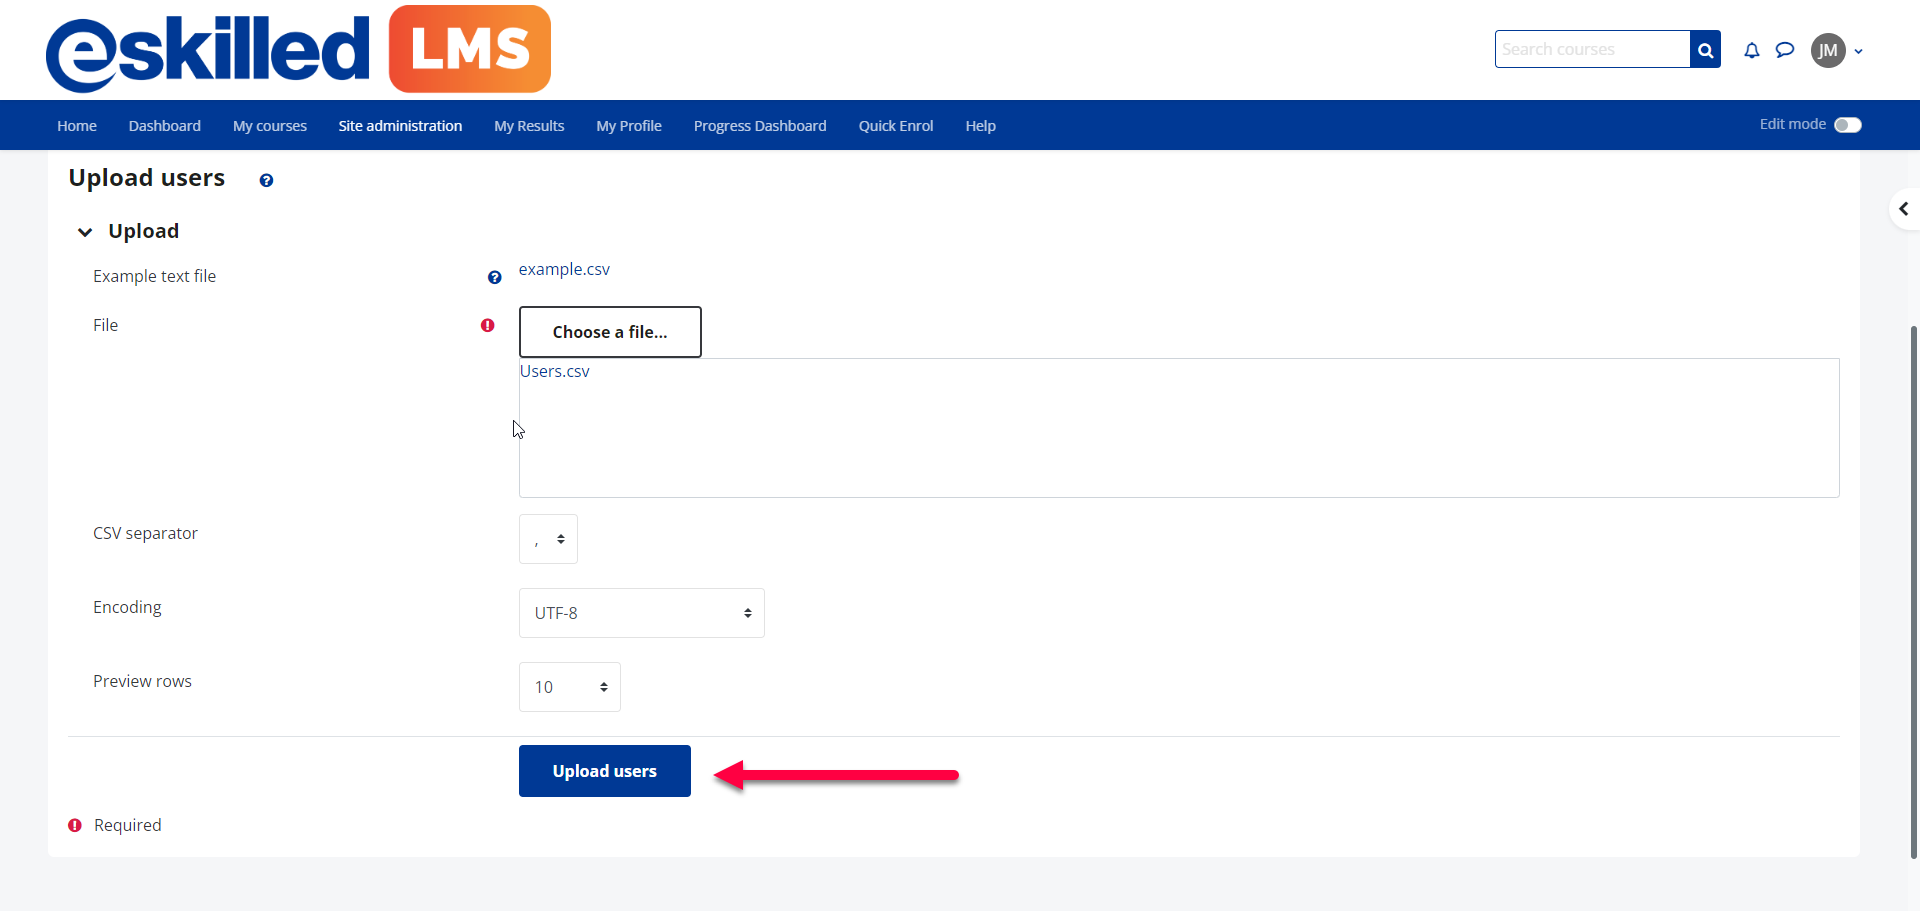The image size is (1920, 911).
Task: Open the Preview rows dropdown
Action: [570, 687]
